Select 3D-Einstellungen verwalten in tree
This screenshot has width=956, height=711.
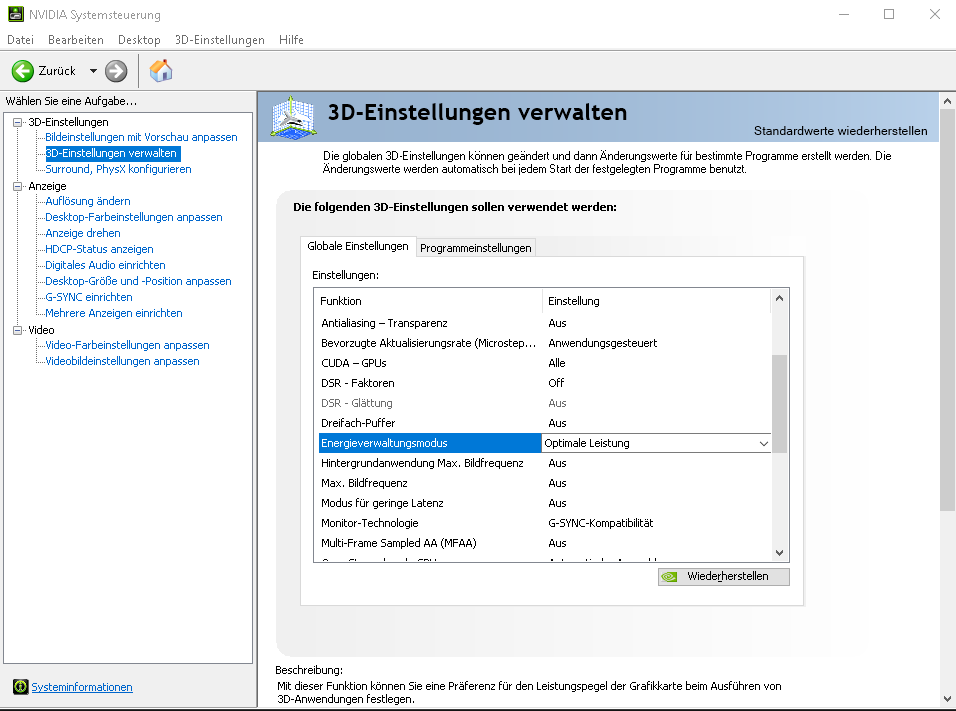(112, 153)
